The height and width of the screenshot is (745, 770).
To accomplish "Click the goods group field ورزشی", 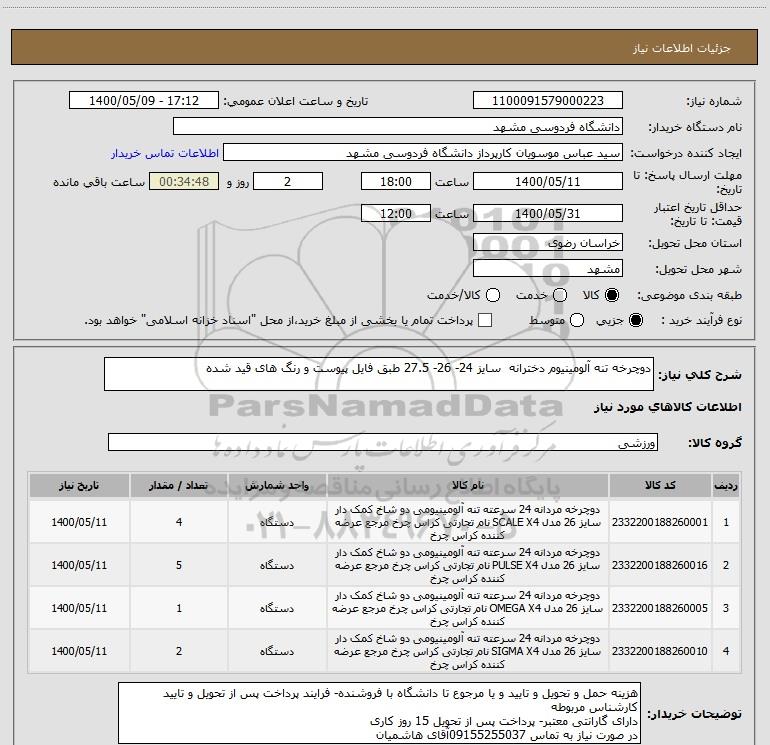I will (383, 442).
